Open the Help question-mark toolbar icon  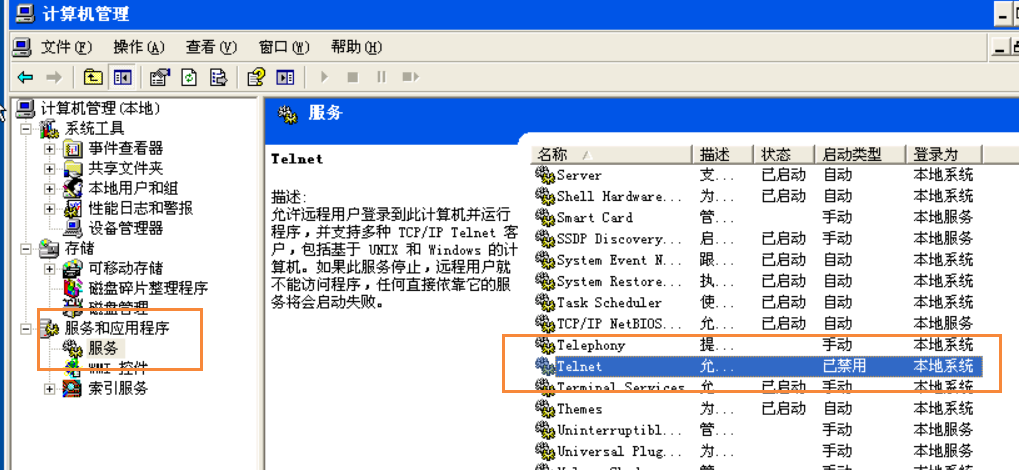tap(257, 77)
